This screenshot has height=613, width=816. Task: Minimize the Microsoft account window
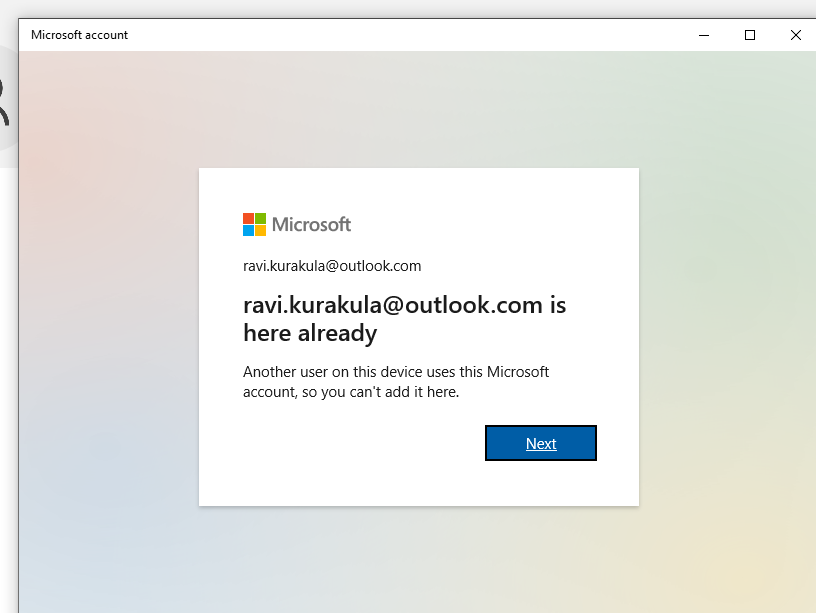(704, 35)
